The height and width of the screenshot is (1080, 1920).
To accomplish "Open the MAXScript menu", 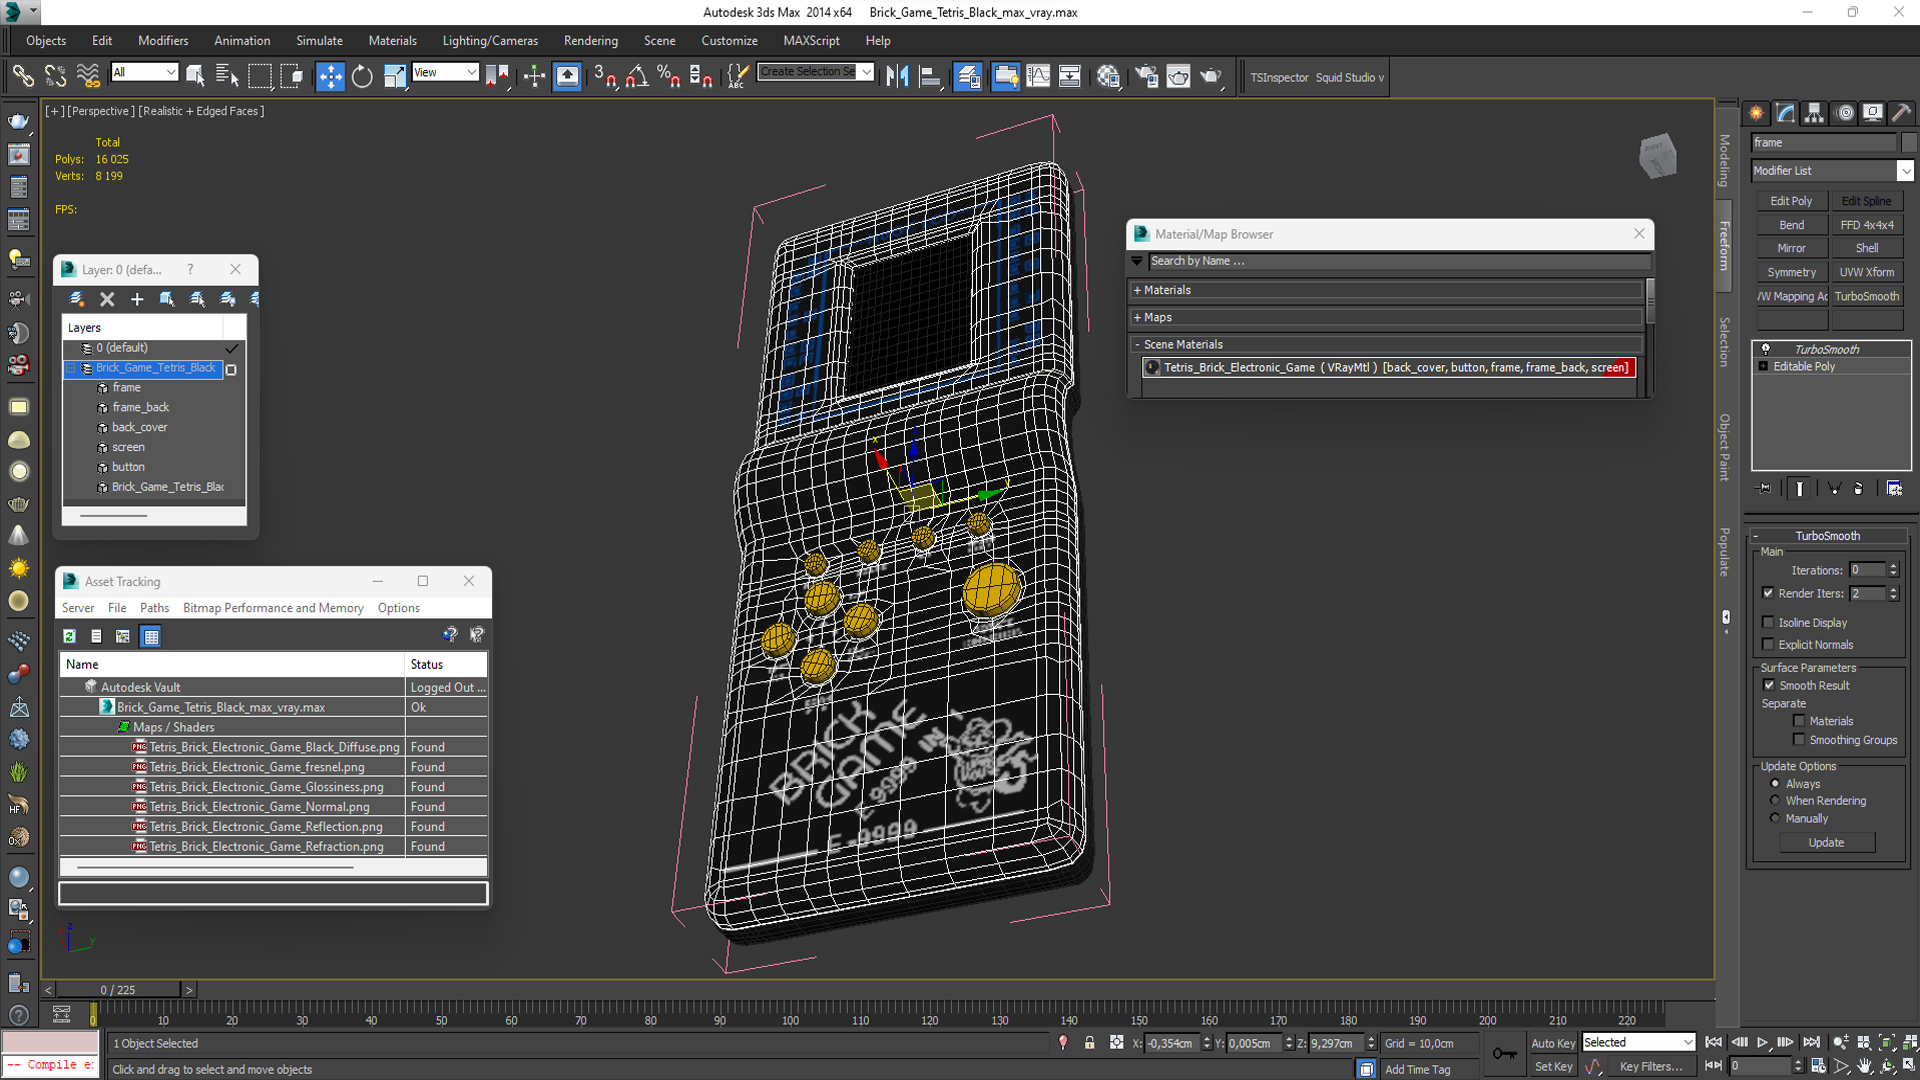I will (811, 41).
